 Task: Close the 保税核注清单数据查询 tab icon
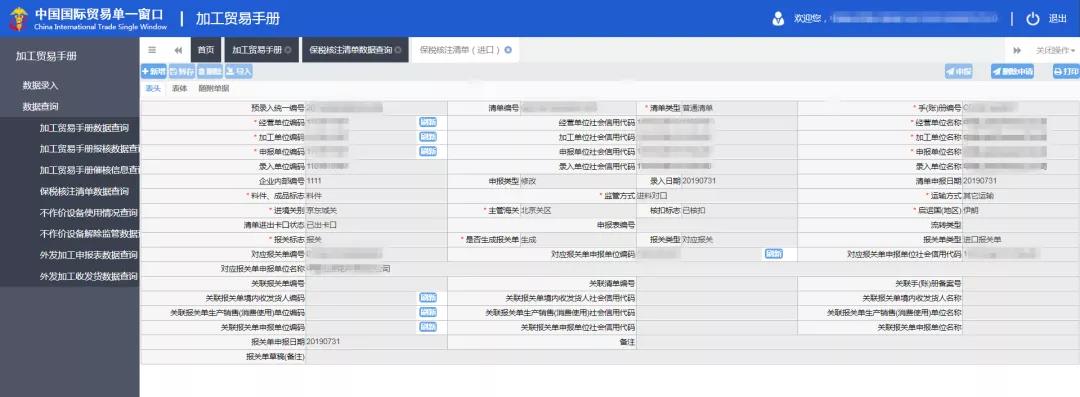[x=398, y=50]
